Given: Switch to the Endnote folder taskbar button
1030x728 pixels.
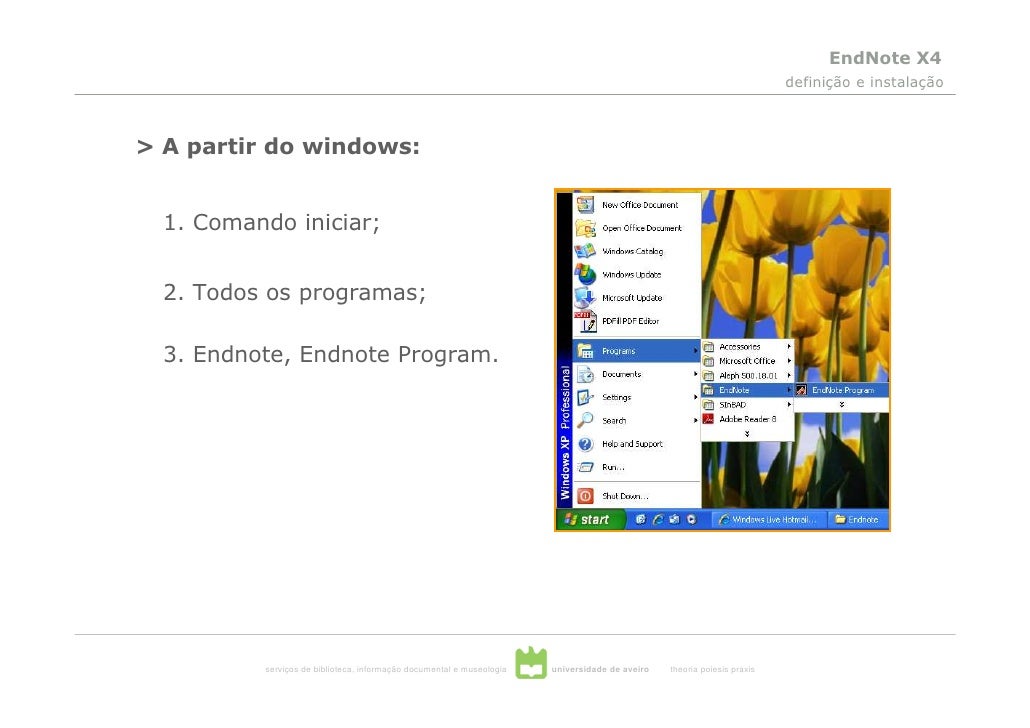Looking at the screenshot, I should tap(858, 520).
